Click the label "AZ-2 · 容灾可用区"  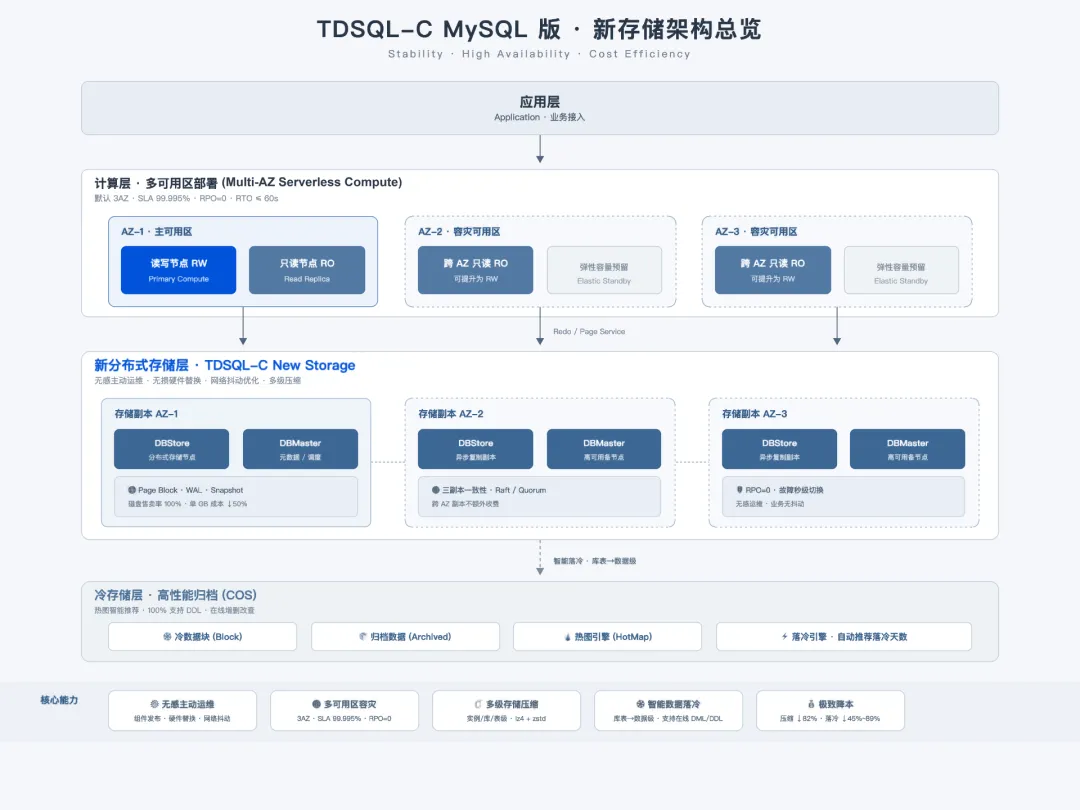tap(459, 231)
